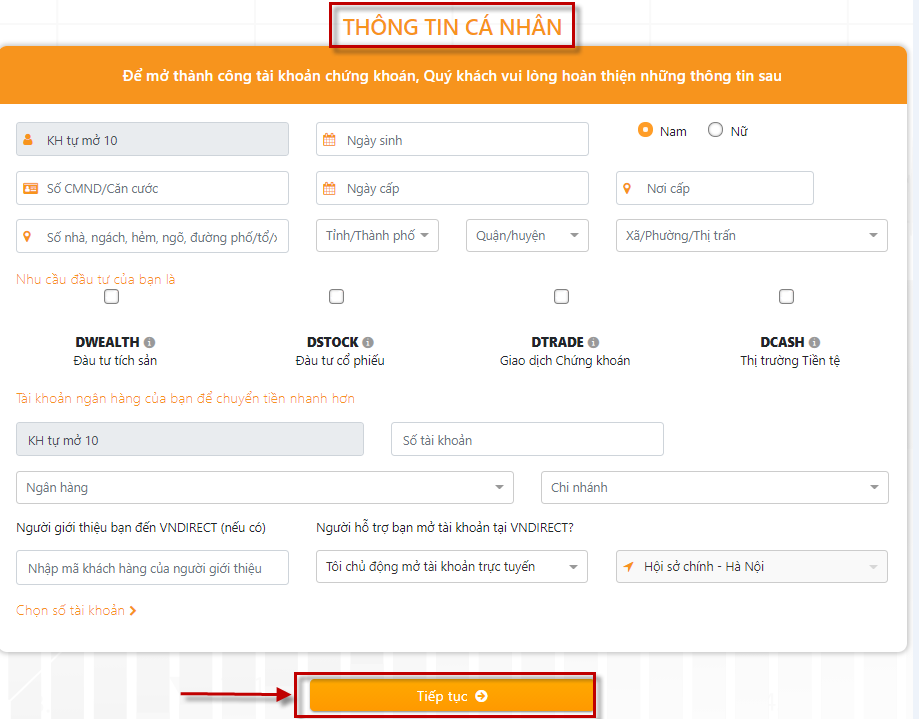Click the info icon next to DSTOCK
The image size is (919, 719).
370,341
